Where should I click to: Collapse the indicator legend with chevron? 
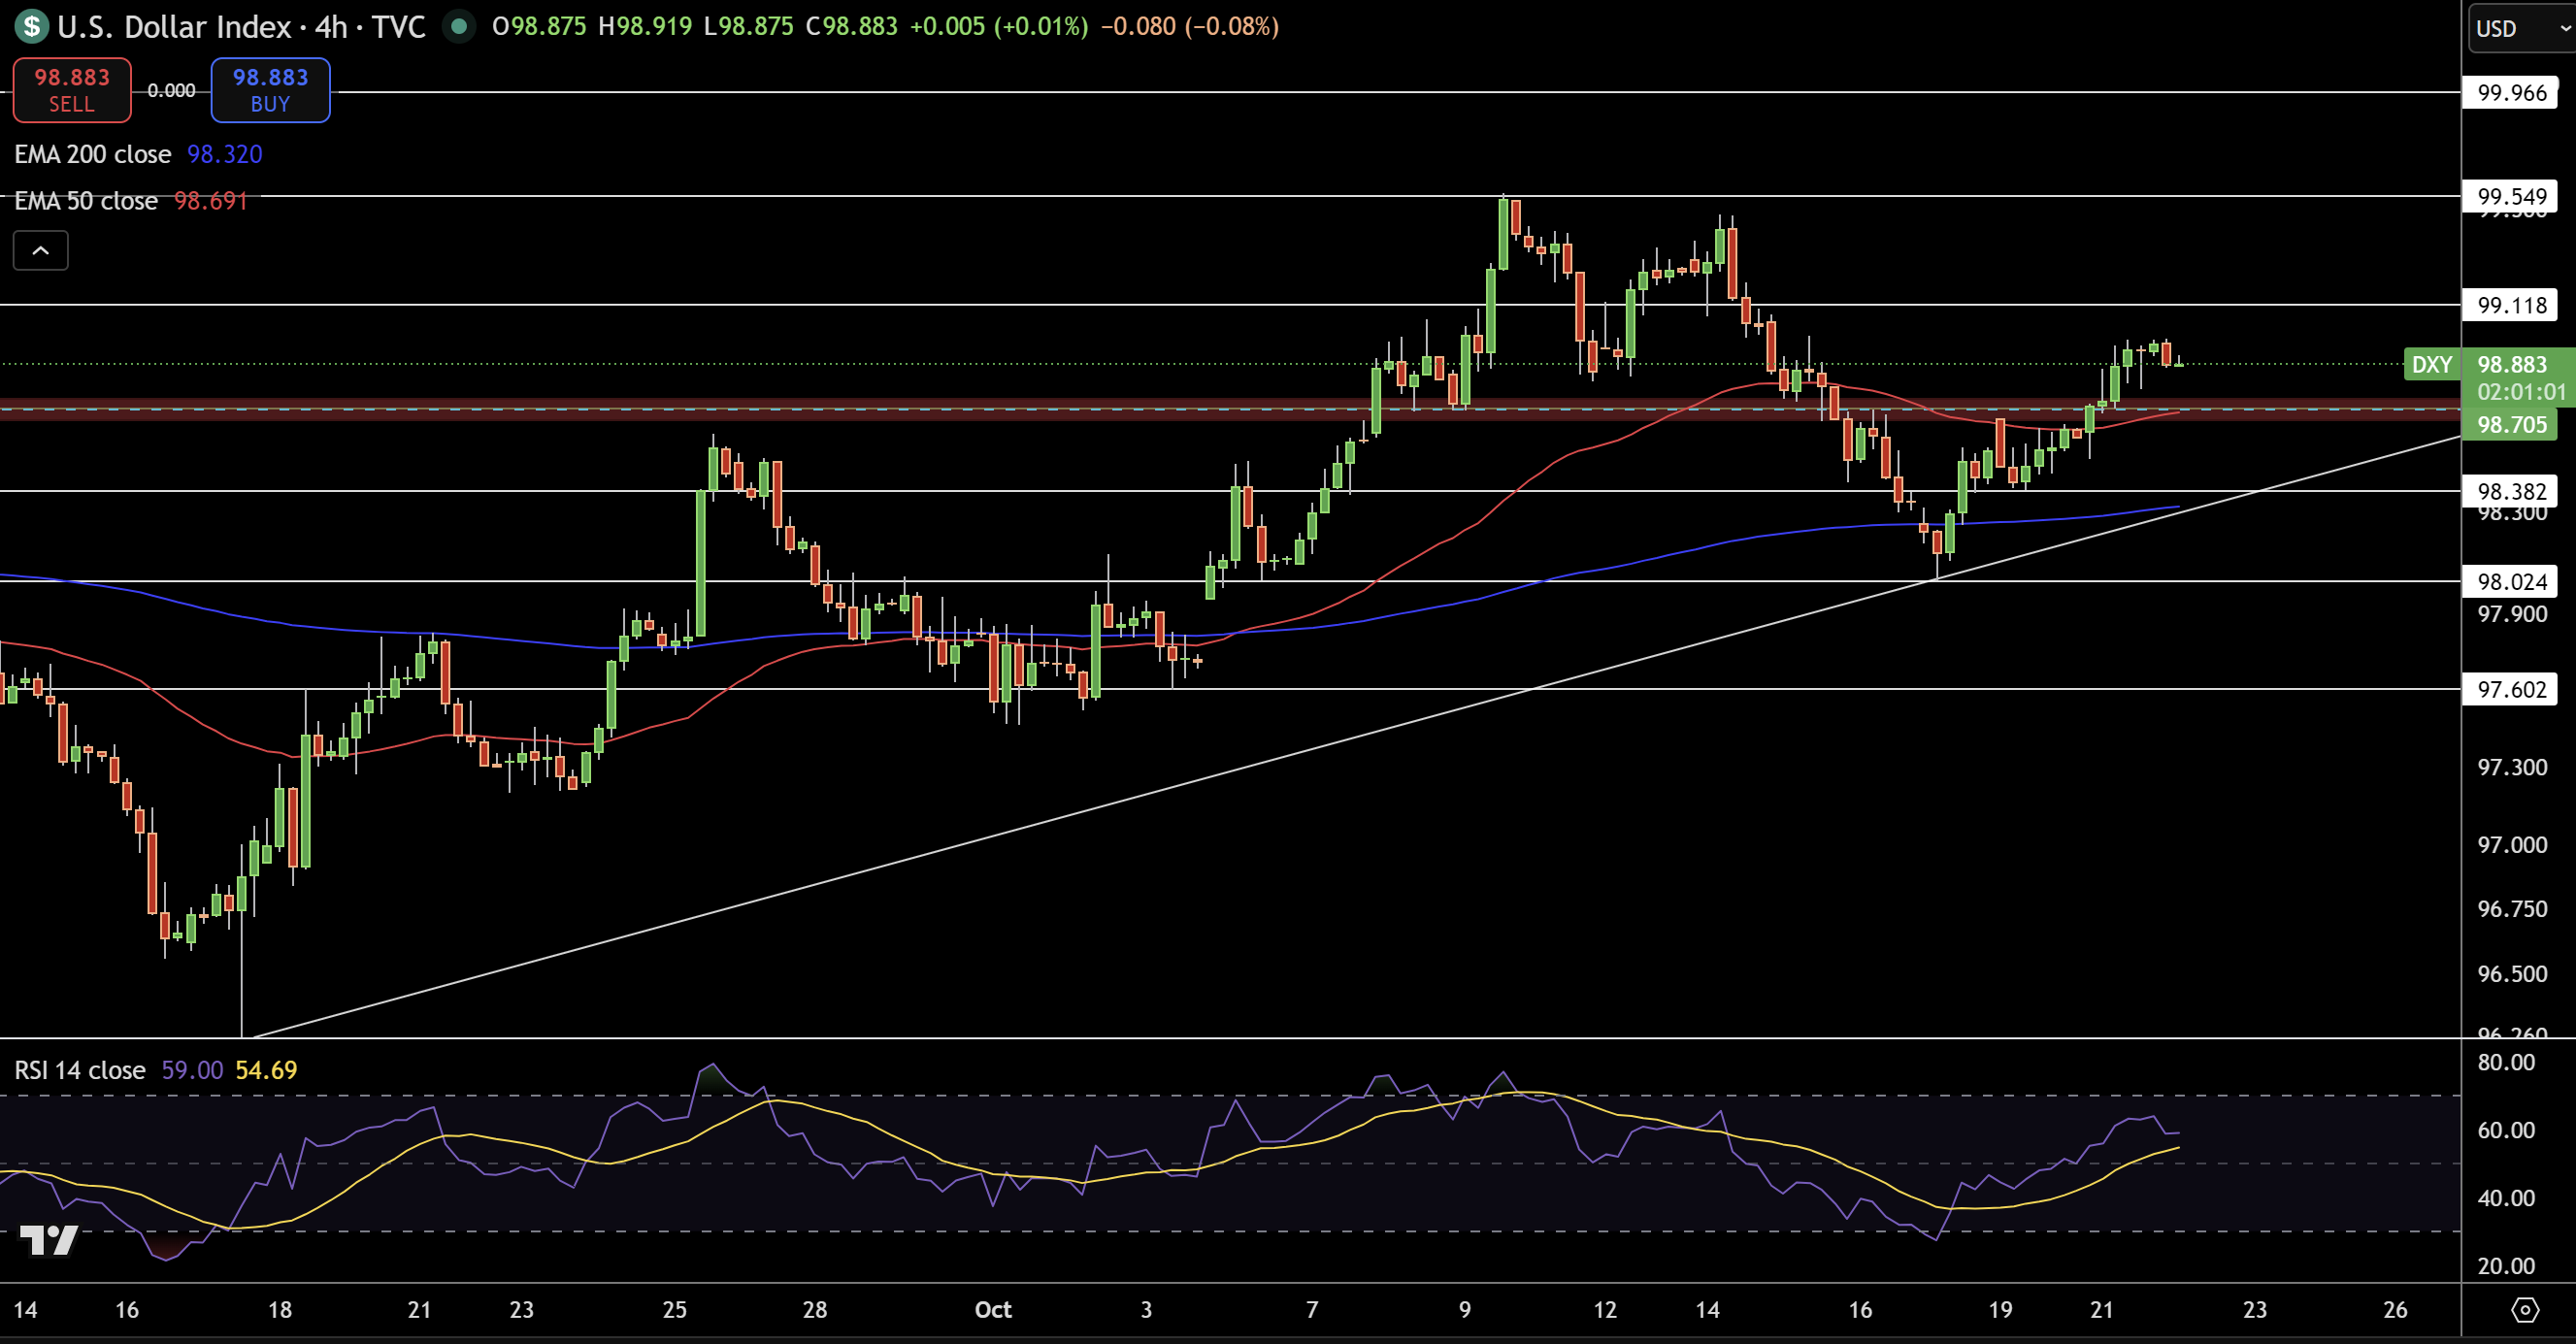click(x=41, y=250)
